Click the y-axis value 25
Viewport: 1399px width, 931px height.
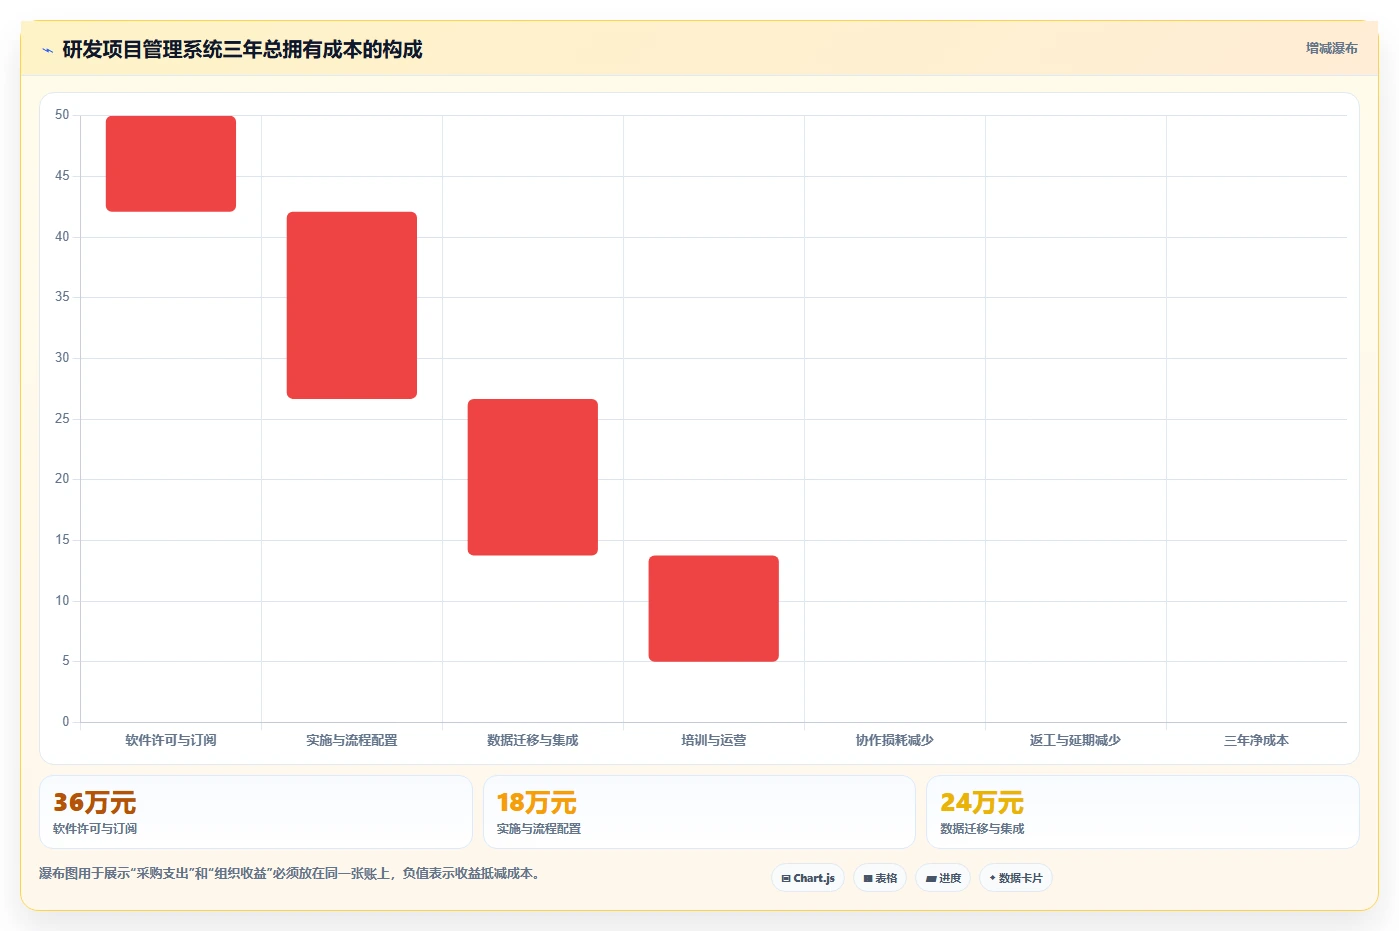(x=62, y=418)
